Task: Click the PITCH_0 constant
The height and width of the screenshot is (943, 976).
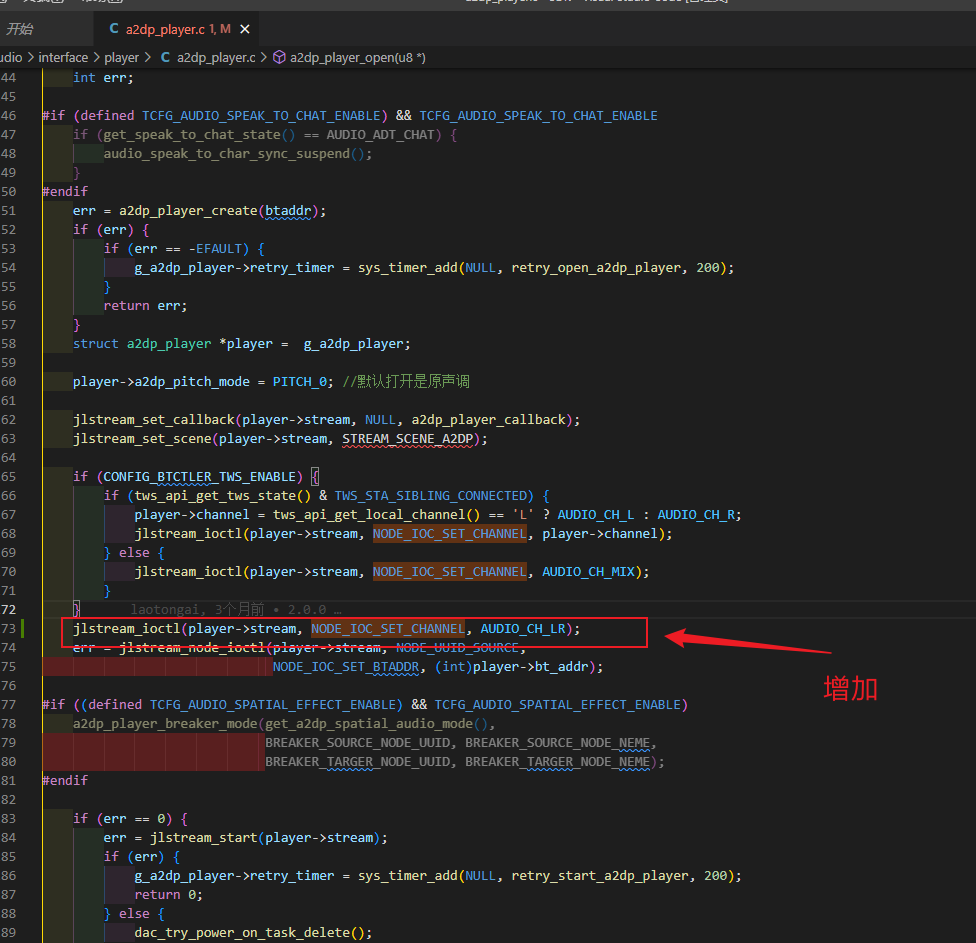Action: [x=299, y=382]
